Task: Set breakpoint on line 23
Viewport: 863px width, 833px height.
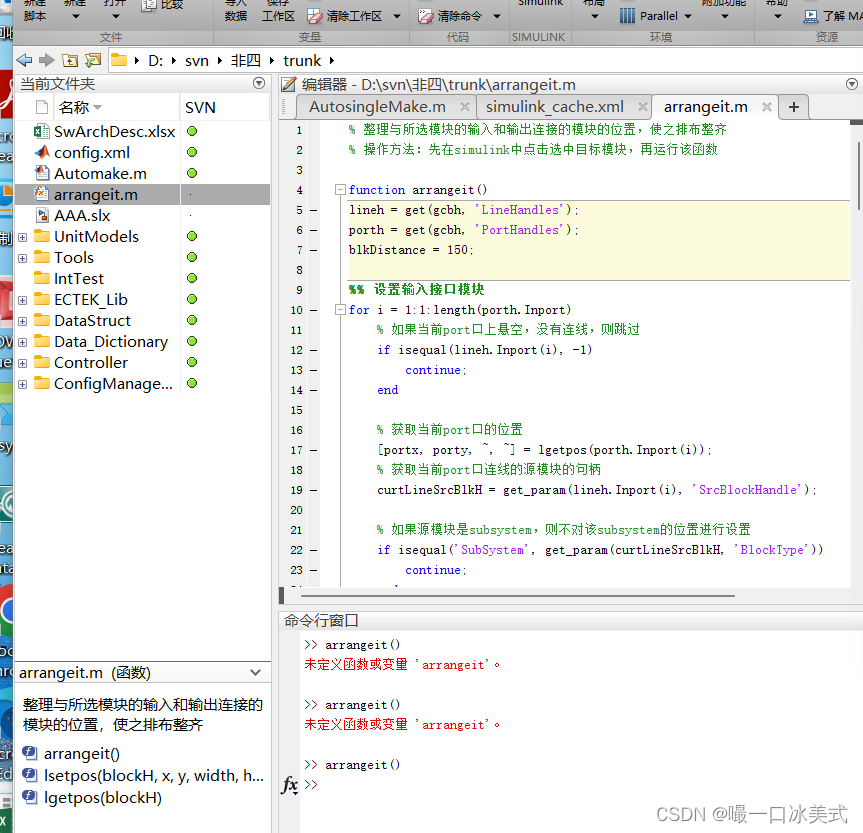Action: click(313, 570)
